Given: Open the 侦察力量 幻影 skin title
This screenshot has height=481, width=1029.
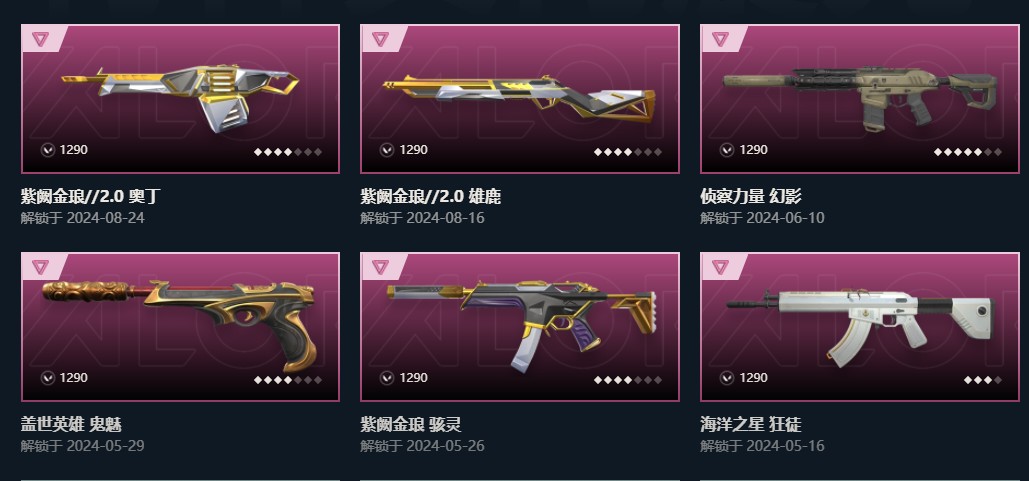Looking at the screenshot, I should (751, 196).
